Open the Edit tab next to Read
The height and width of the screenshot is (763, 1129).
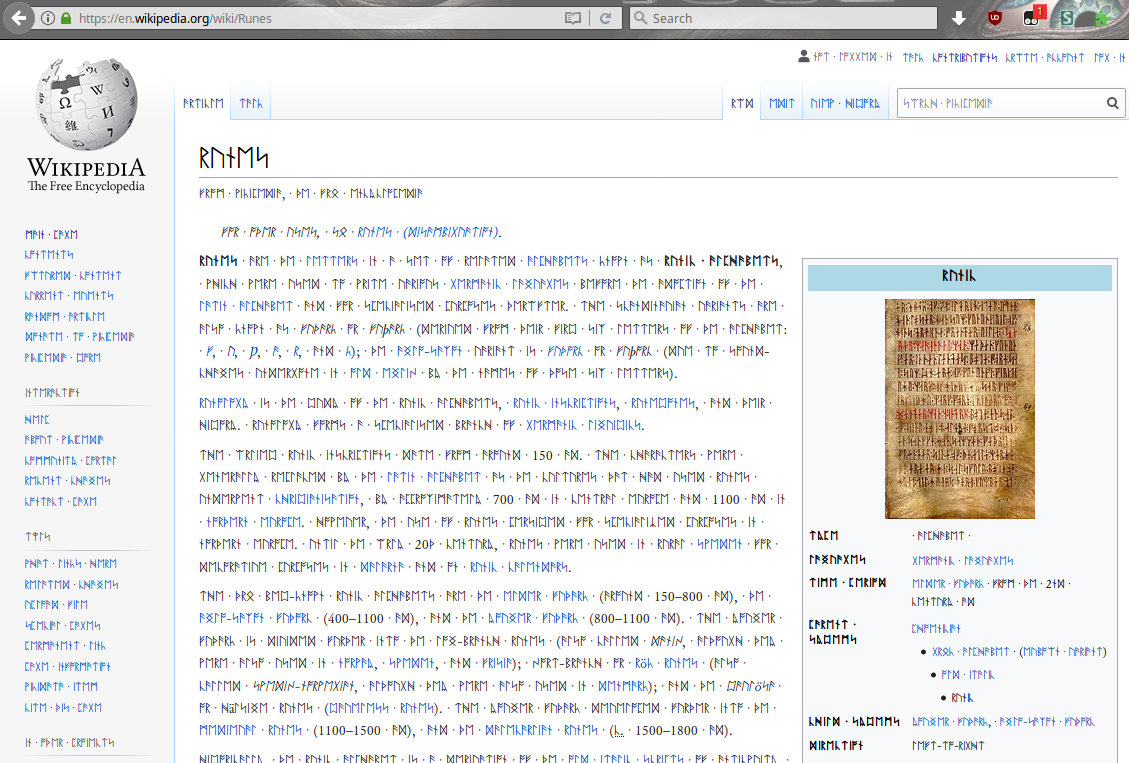(781, 103)
